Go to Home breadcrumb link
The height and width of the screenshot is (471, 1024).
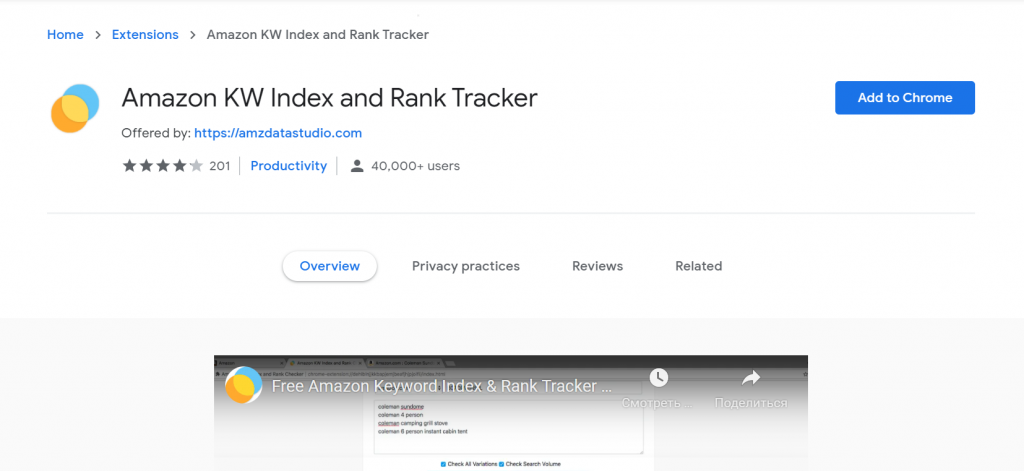click(65, 35)
